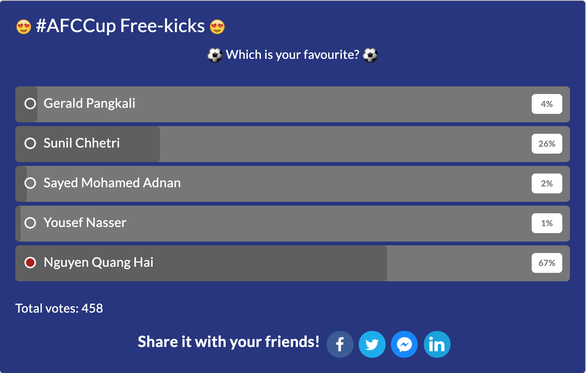
Task: Share poll on LinkedIn icon
Action: pyautogui.click(x=437, y=344)
